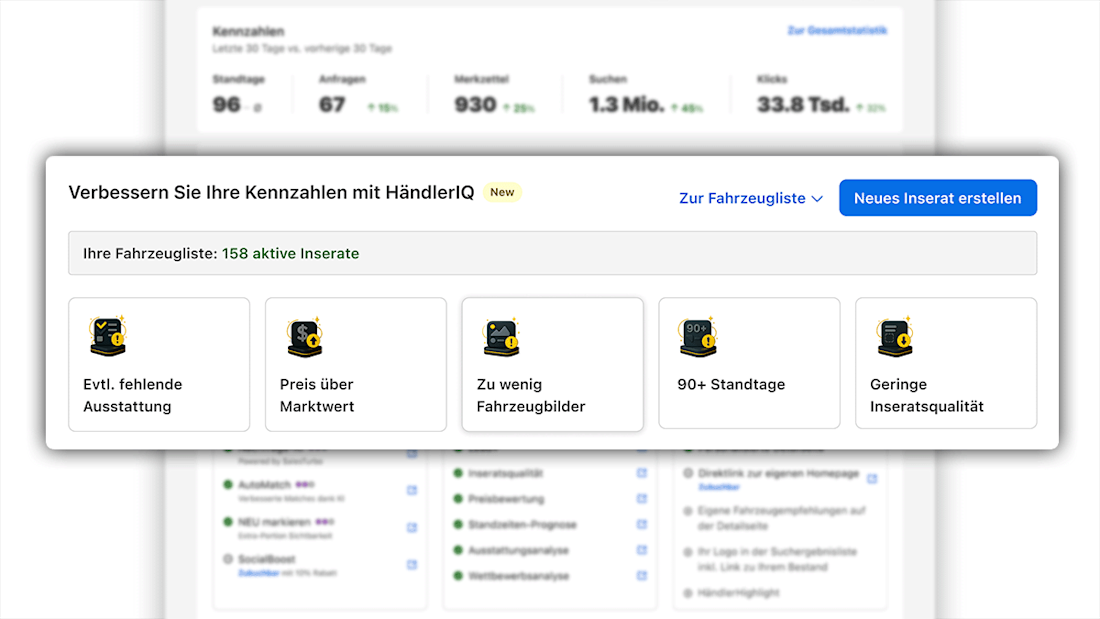Image resolution: width=1100 pixels, height=619 pixels.
Task: Expand the Zur Fahrzeugliste dropdown
Action: [x=750, y=198]
